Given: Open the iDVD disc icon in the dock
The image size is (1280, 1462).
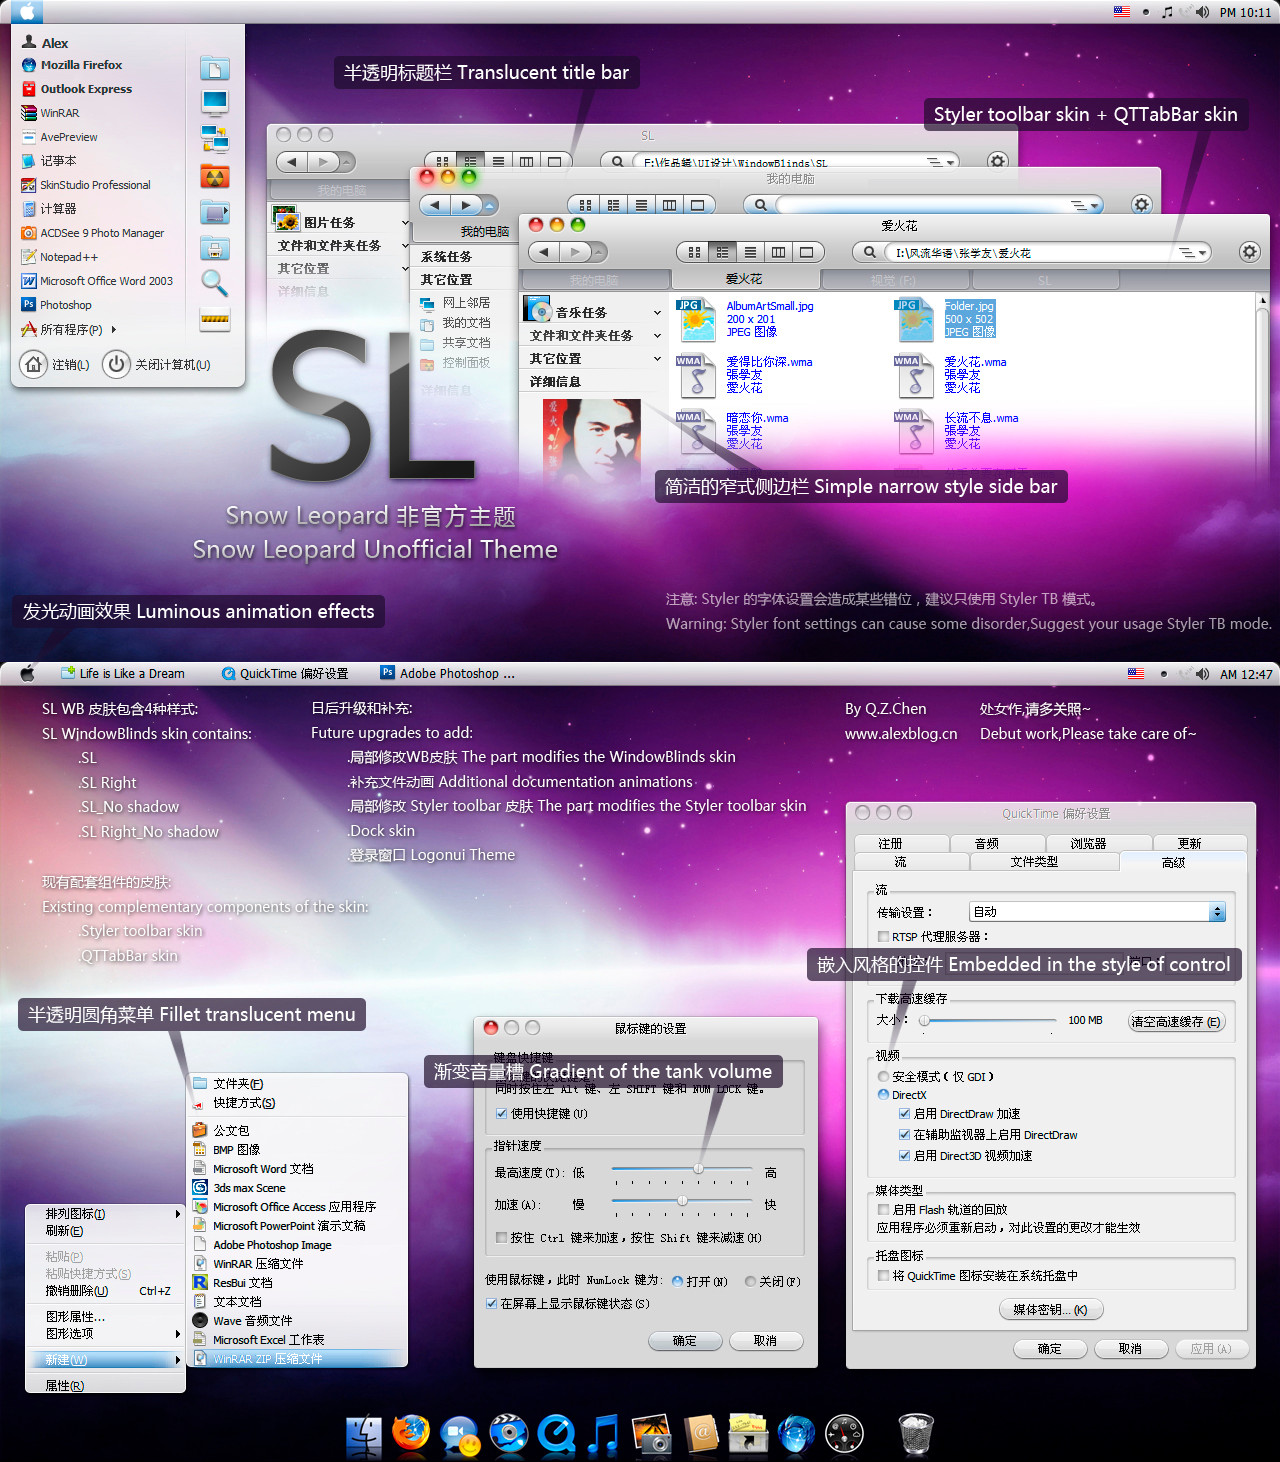Looking at the screenshot, I should pos(508,1433).
